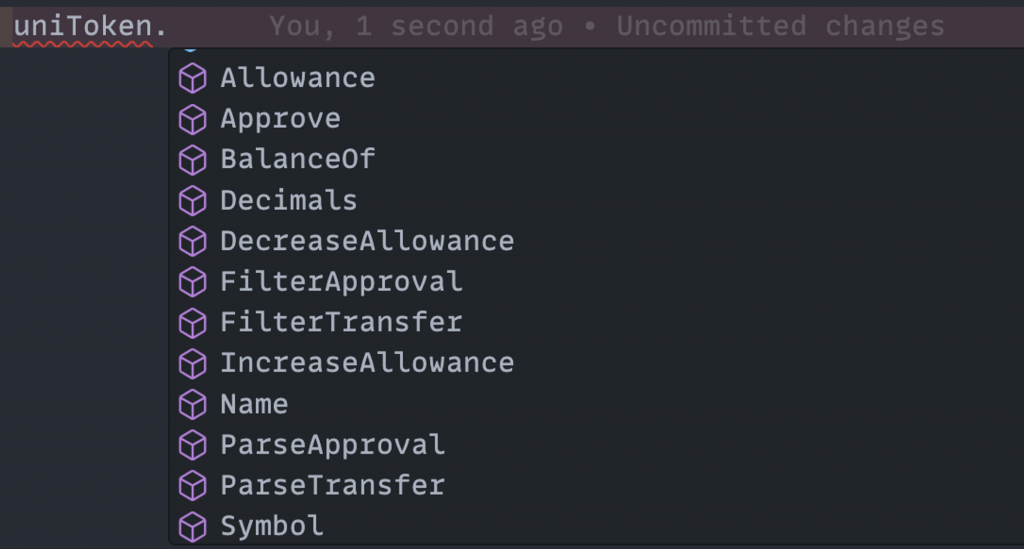Image resolution: width=1024 pixels, height=549 pixels.
Task: Select the ParseTransfer completion item
Action: click(x=596, y=486)
